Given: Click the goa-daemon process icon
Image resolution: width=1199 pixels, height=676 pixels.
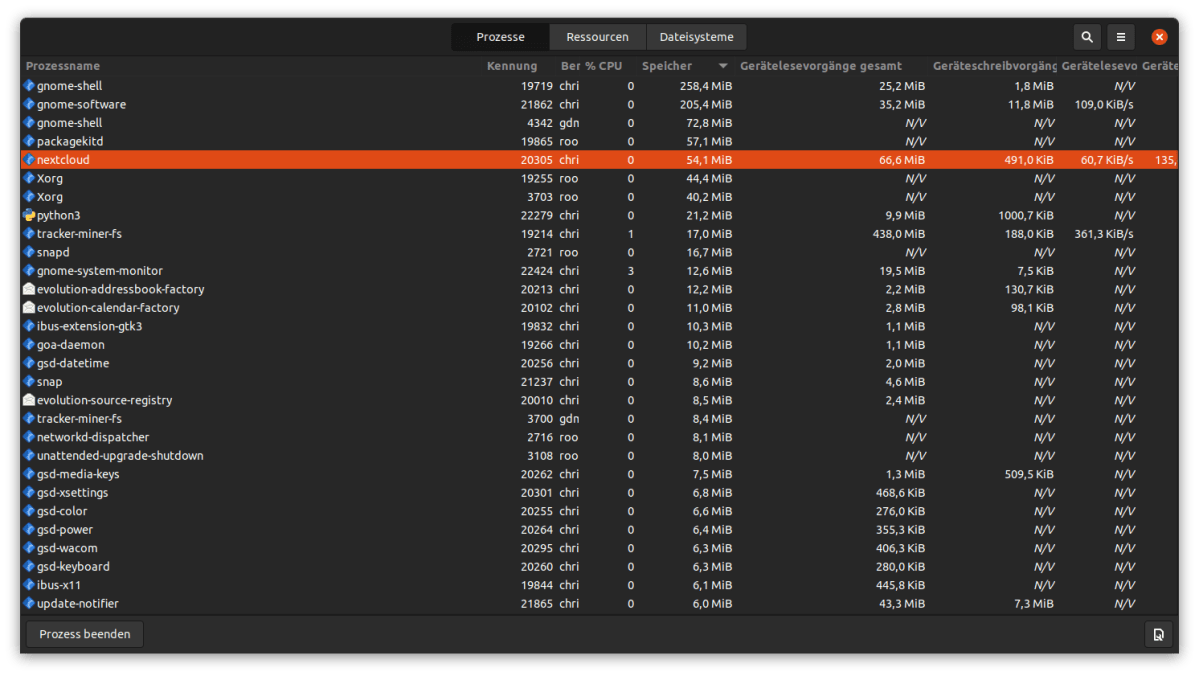Looking at the screenshot, I should click(x=29, y=345).
